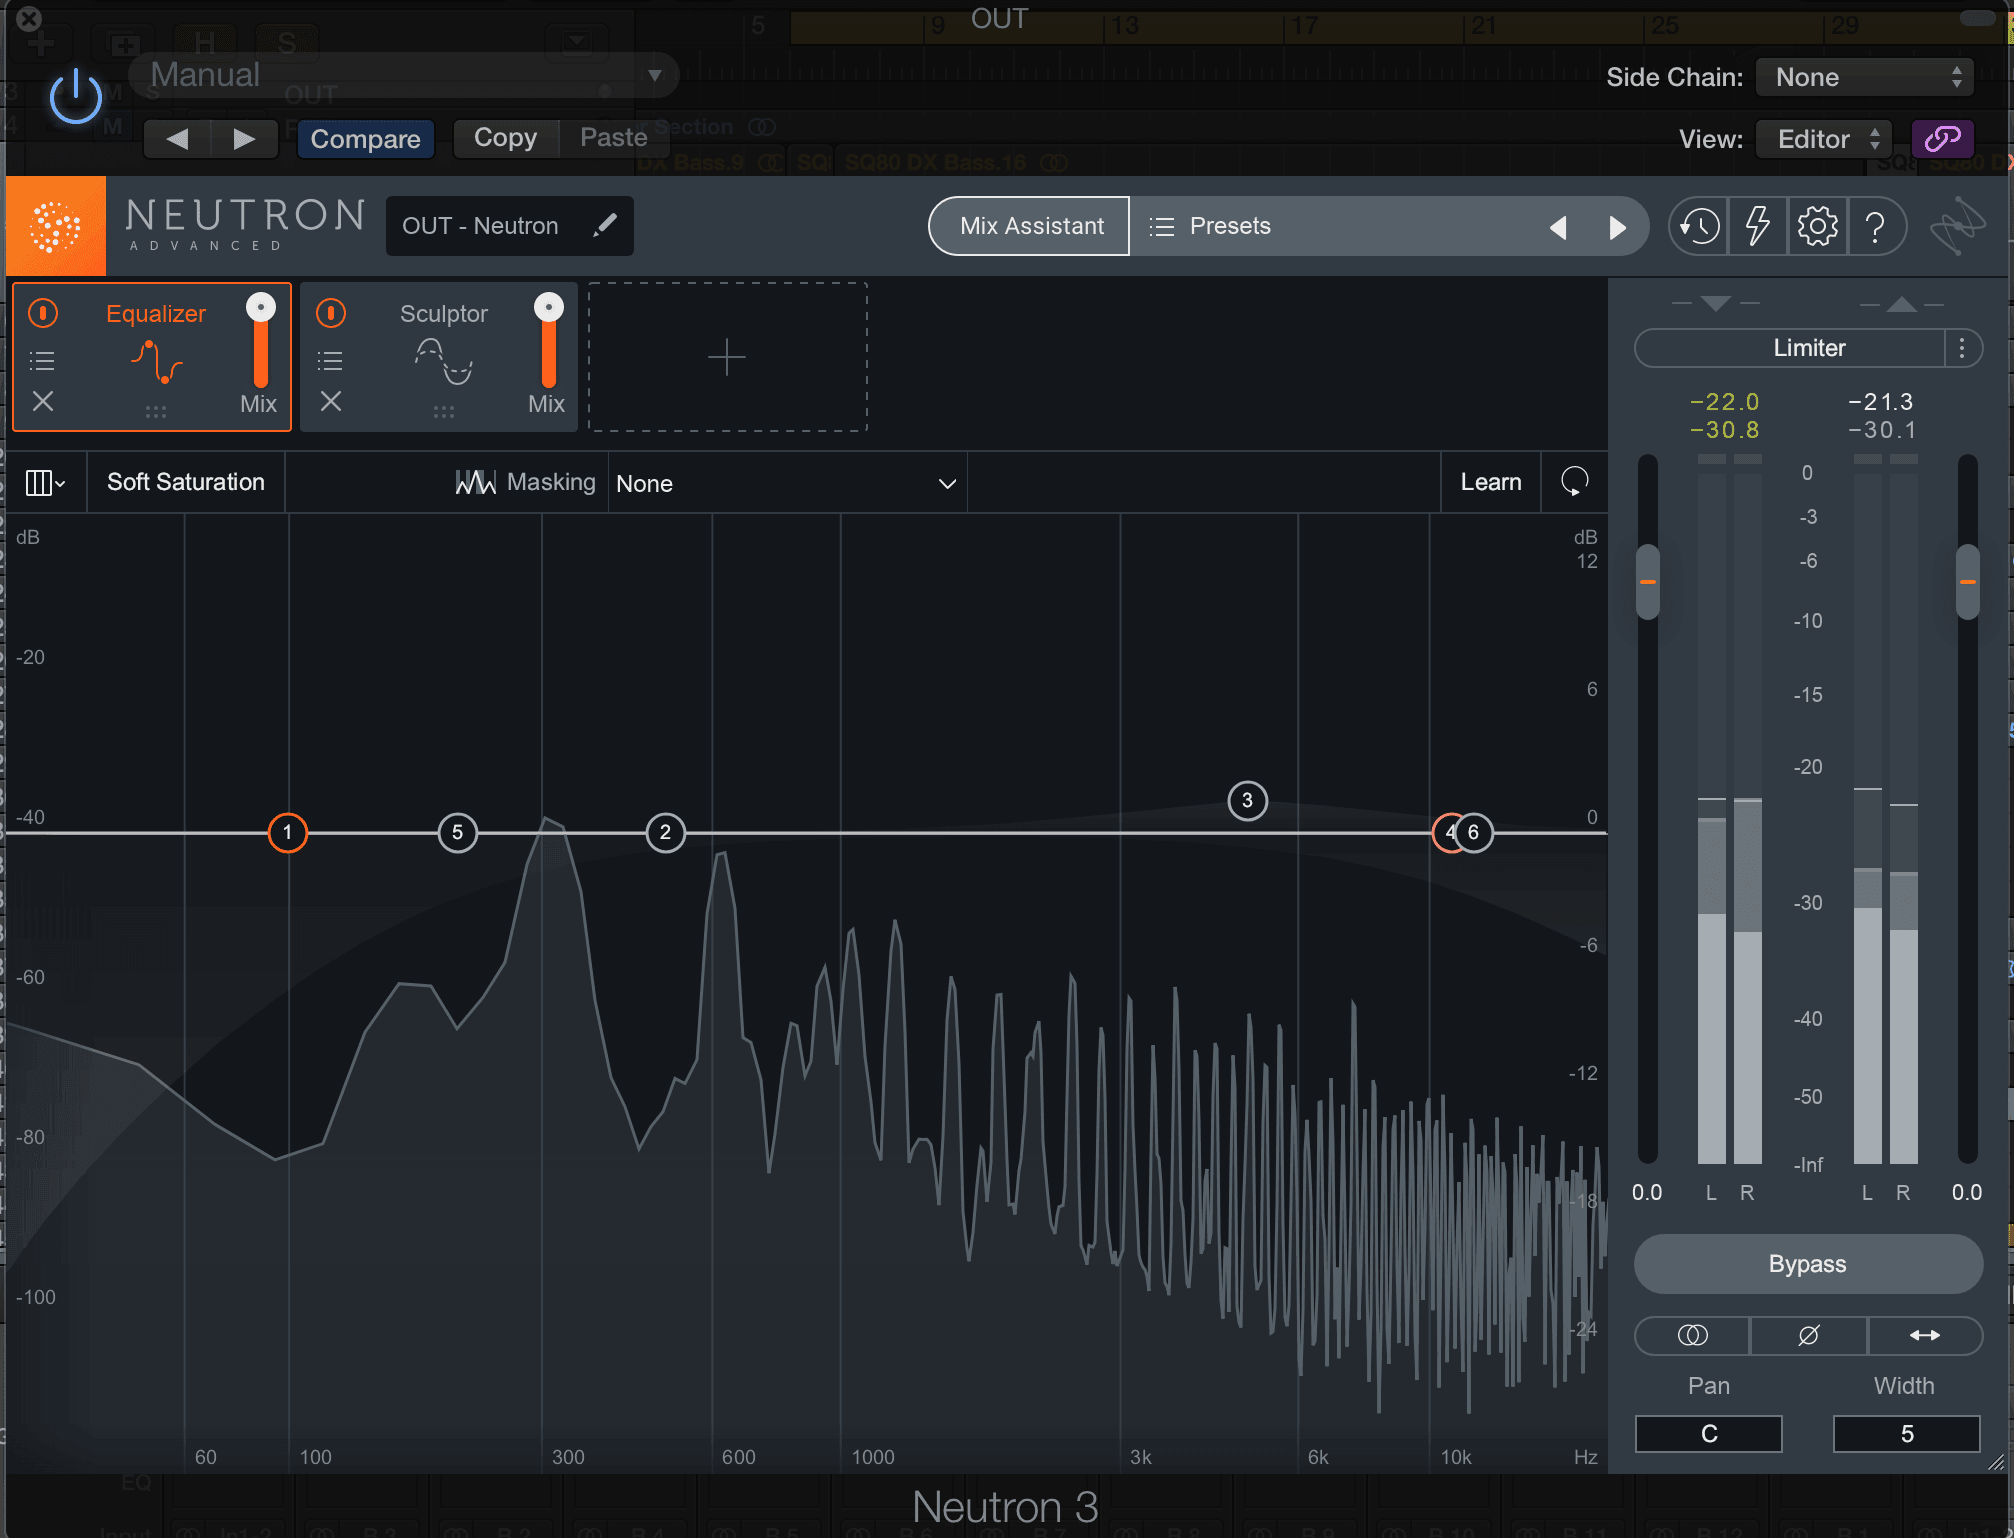
Task: Select EQ node 5
Action: click(x=458, y=832)
